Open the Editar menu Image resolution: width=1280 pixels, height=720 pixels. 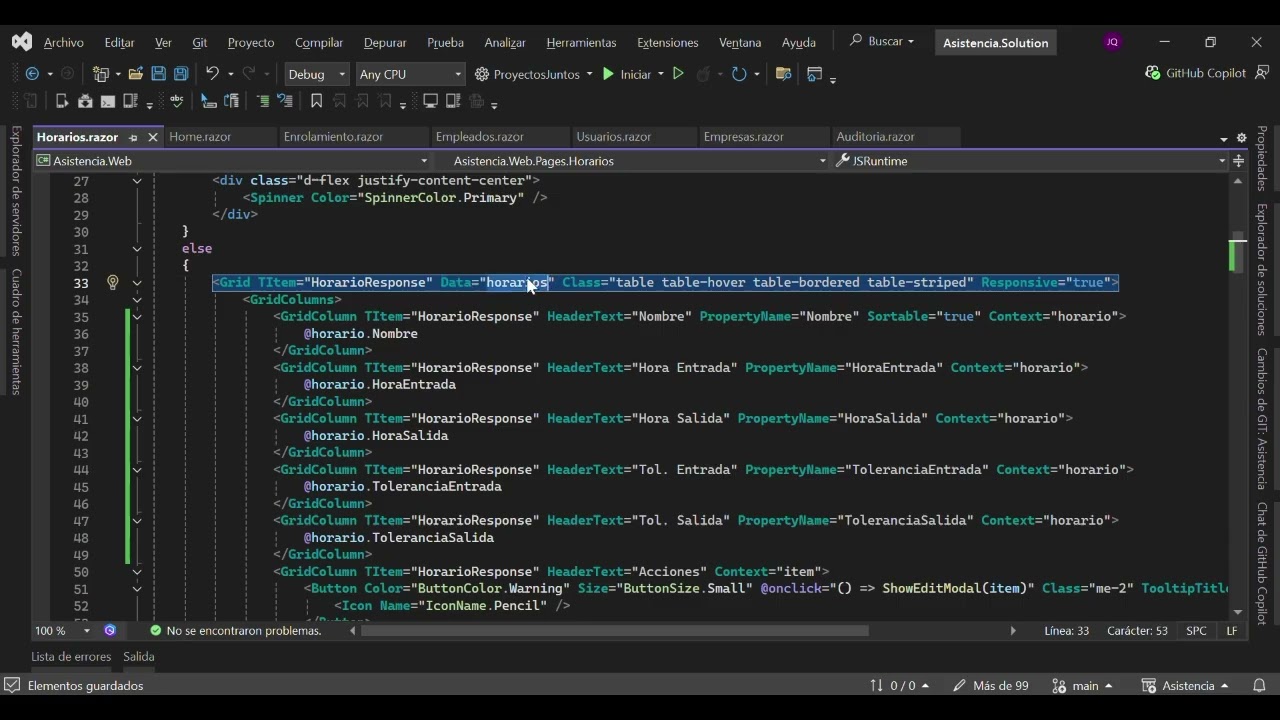point(119,42)
